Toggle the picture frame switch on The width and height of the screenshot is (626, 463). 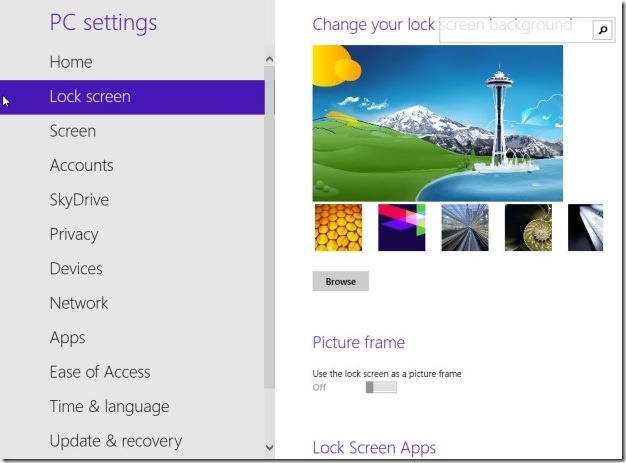pos(381,387)
